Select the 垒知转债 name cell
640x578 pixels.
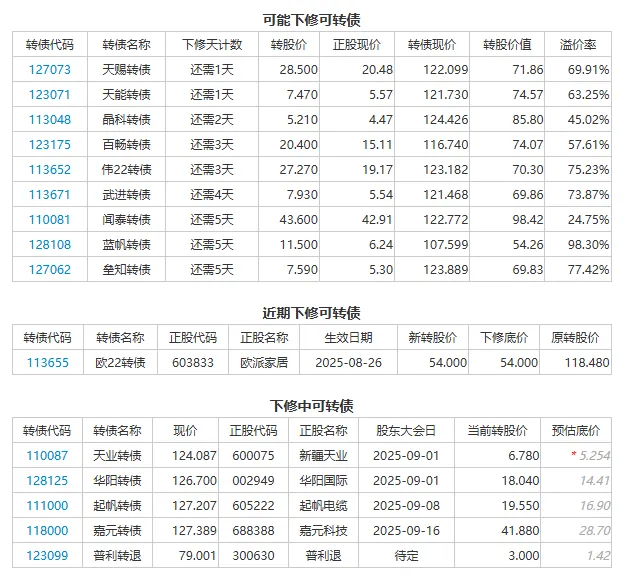click(127, 269)
